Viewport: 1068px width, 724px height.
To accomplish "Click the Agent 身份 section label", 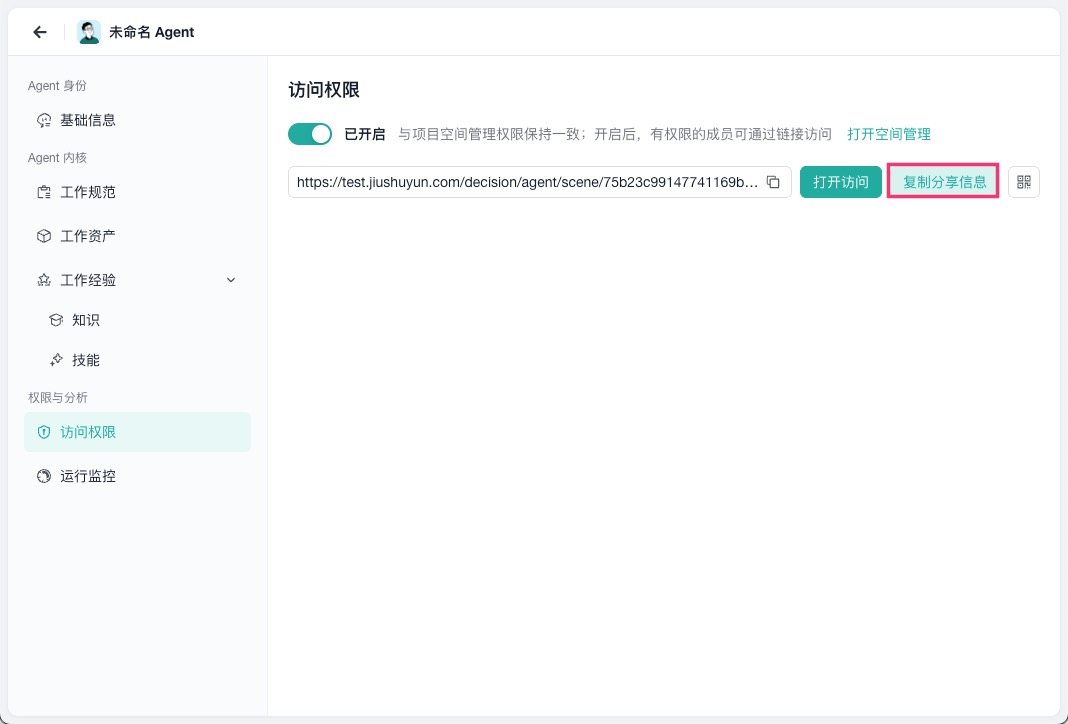I will coord(57,86).
